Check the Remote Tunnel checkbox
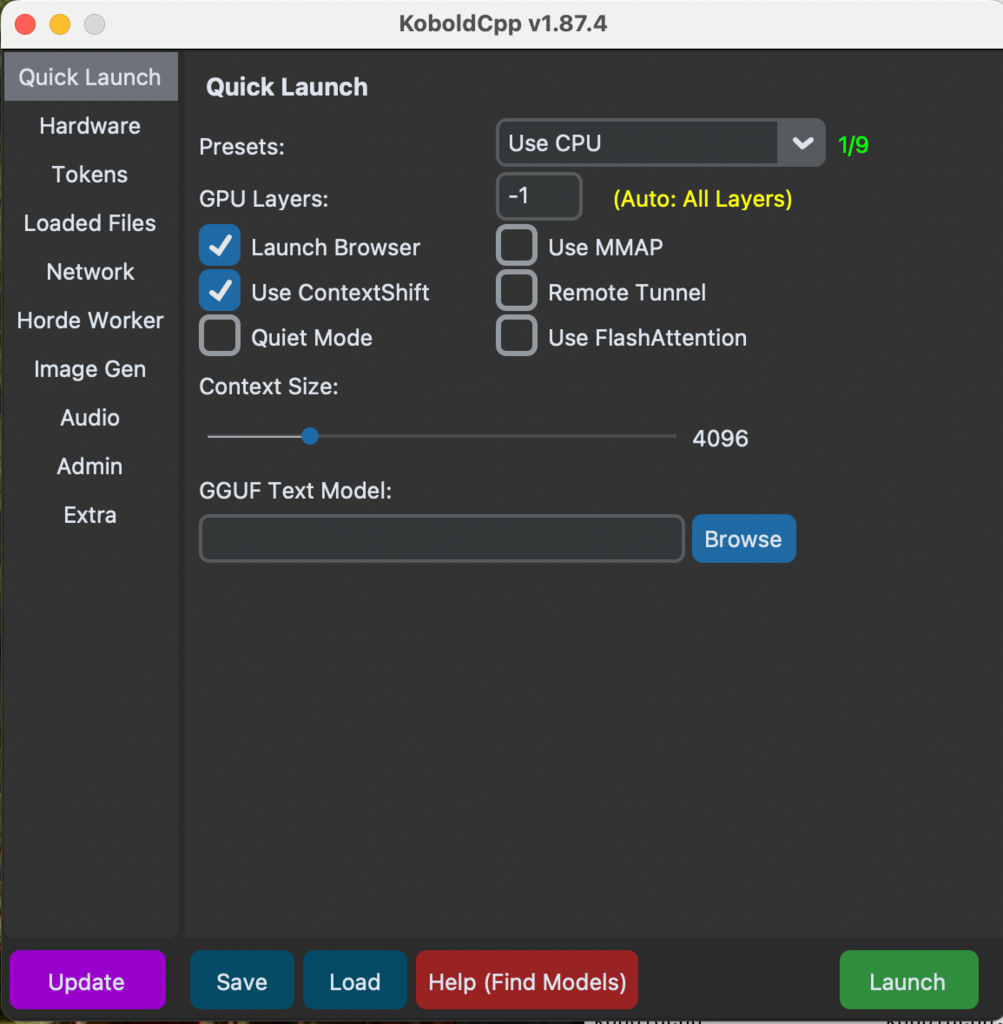The width and height of the screenshot is (1003, 1024). 517,291
